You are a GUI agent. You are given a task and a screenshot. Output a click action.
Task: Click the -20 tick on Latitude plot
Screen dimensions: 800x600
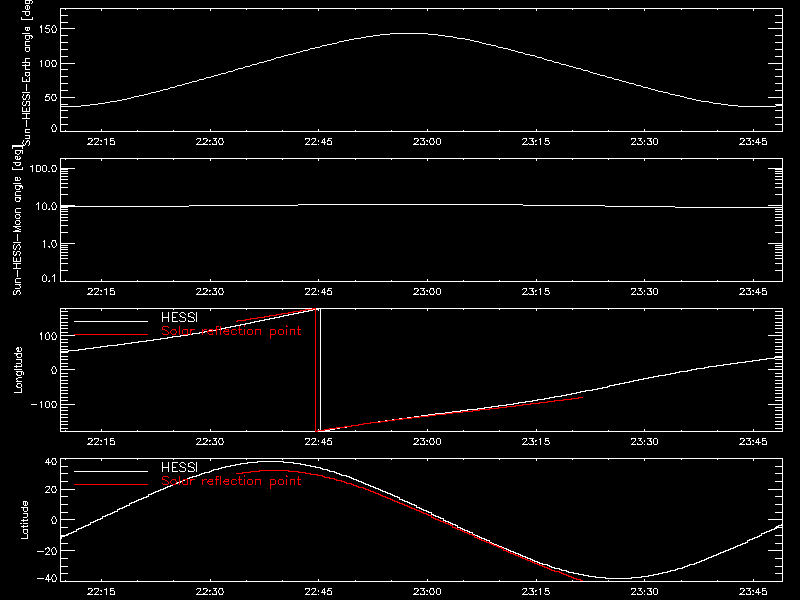[47, 551]
